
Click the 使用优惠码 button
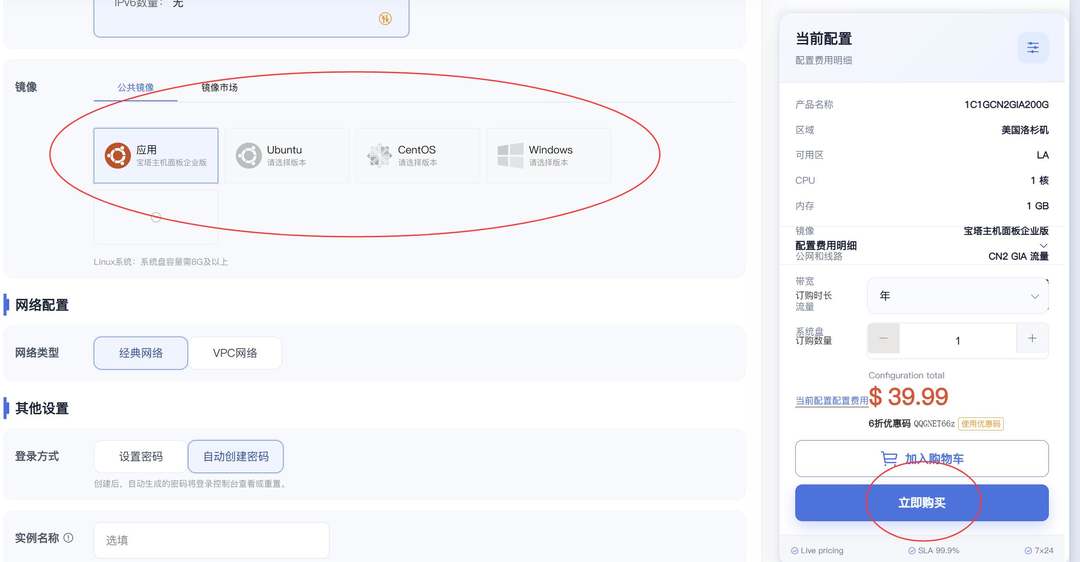981,424
